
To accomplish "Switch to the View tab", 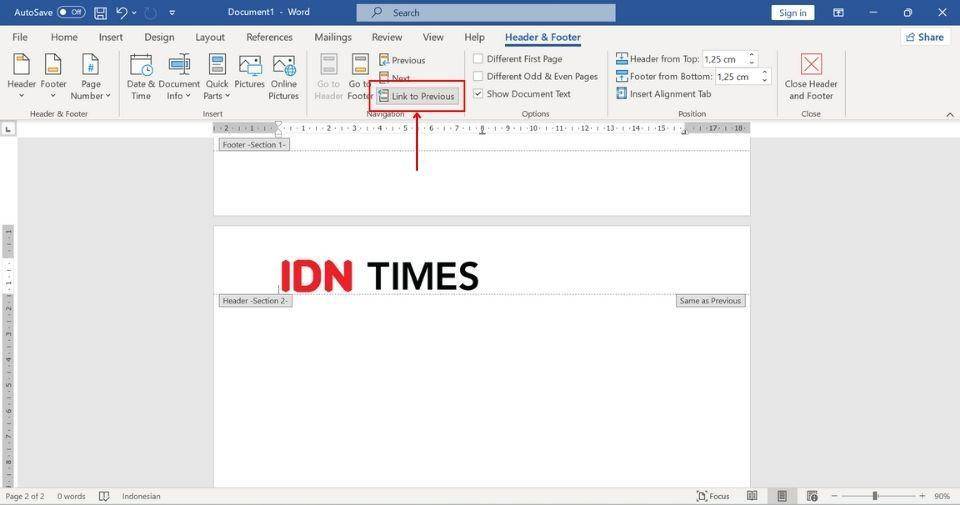I will click(x=433, y=37).
